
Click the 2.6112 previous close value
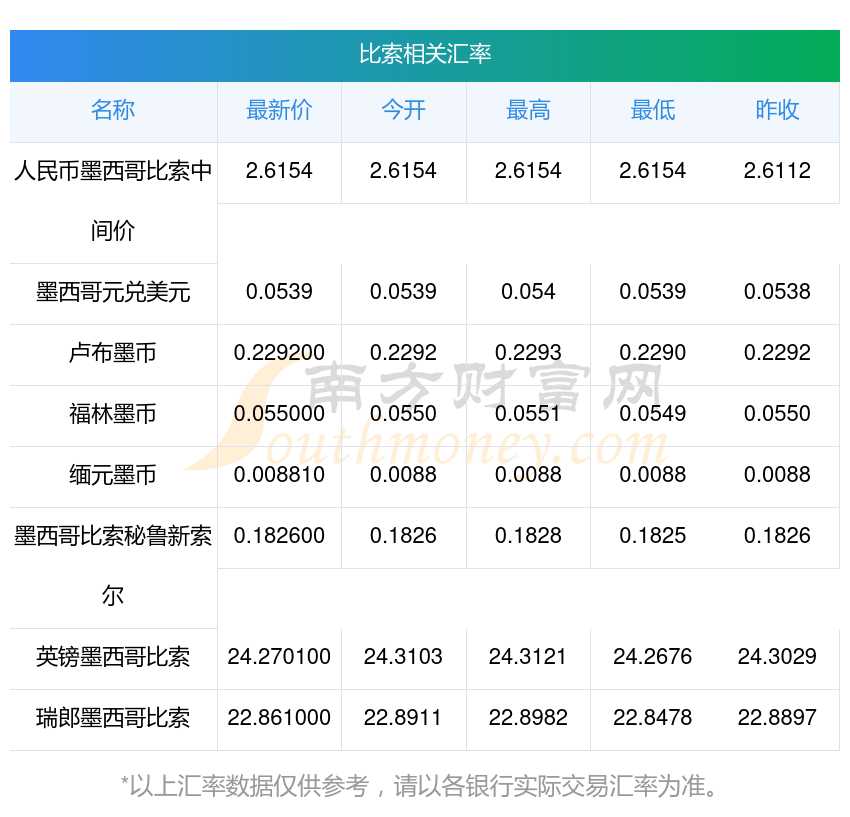pos(777,171)
